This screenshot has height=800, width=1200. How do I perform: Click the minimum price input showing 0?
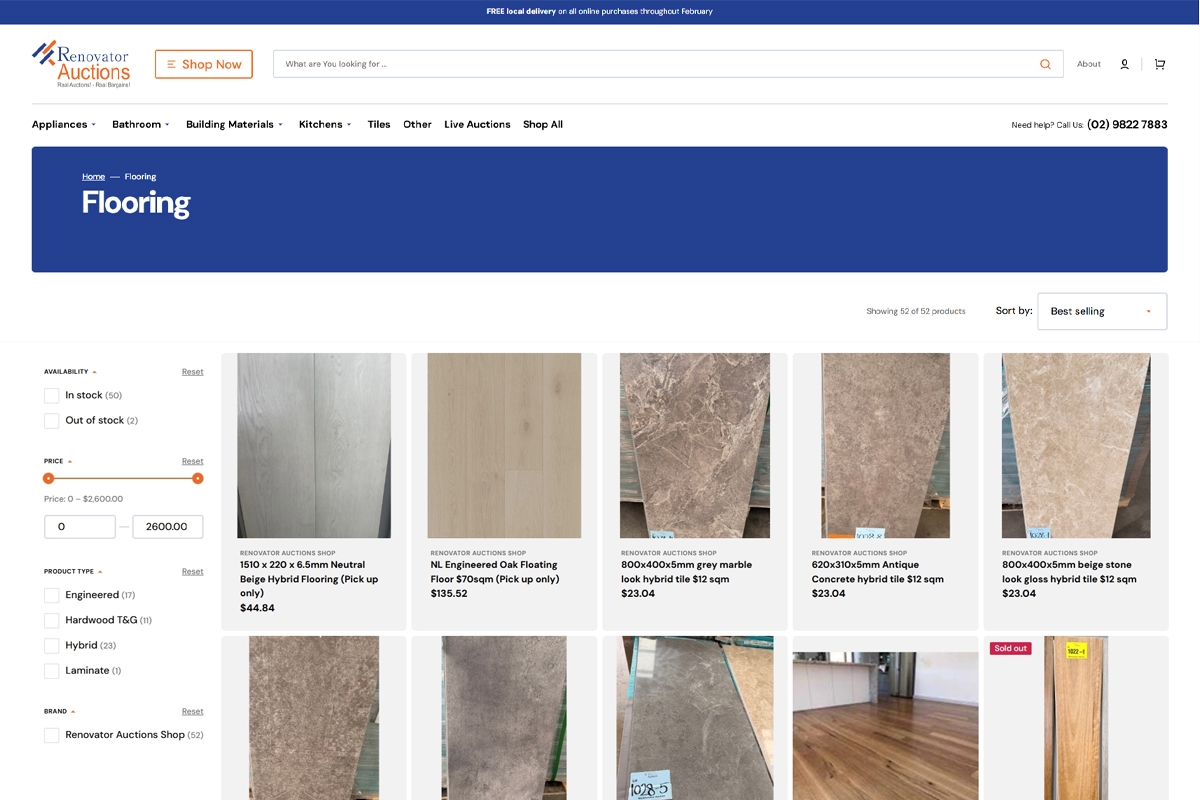pos(80,527)
